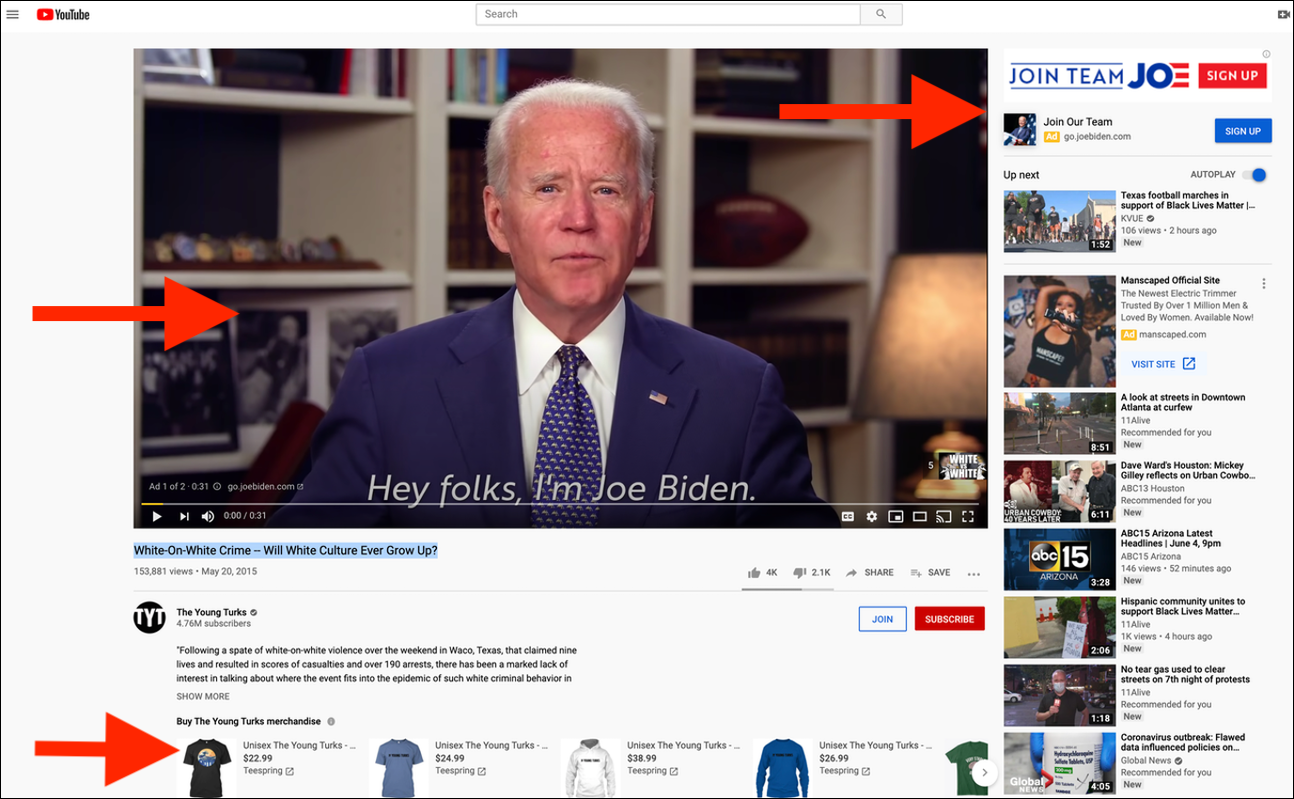Open the $38.99 white hoodie merchandise item
This screenshot has width=1294, height=799.
pyautogui.click(x=590, y=768)
